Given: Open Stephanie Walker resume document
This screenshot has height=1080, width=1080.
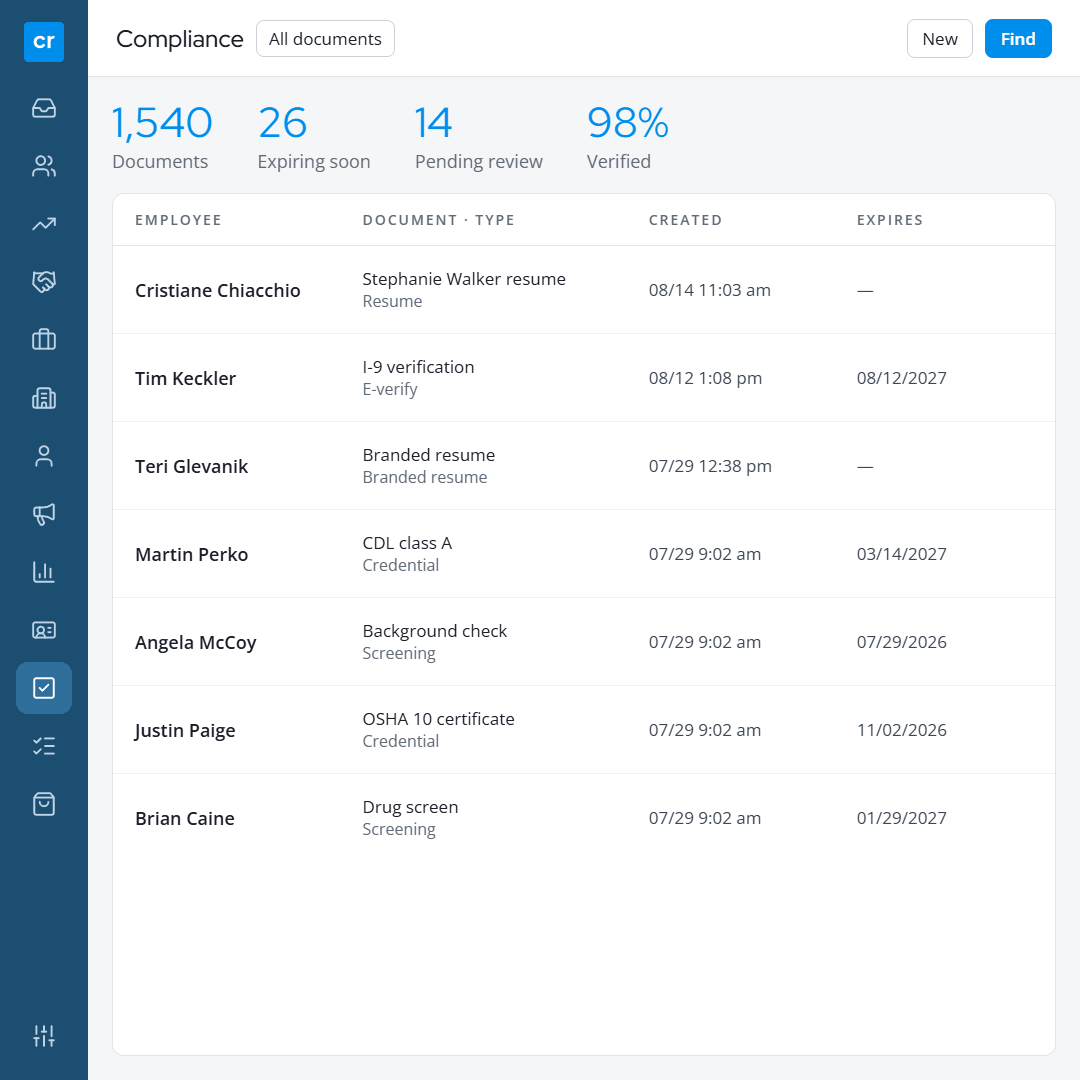Looking at the screenshot, I should pyautogui.click(x=464, y=279).
